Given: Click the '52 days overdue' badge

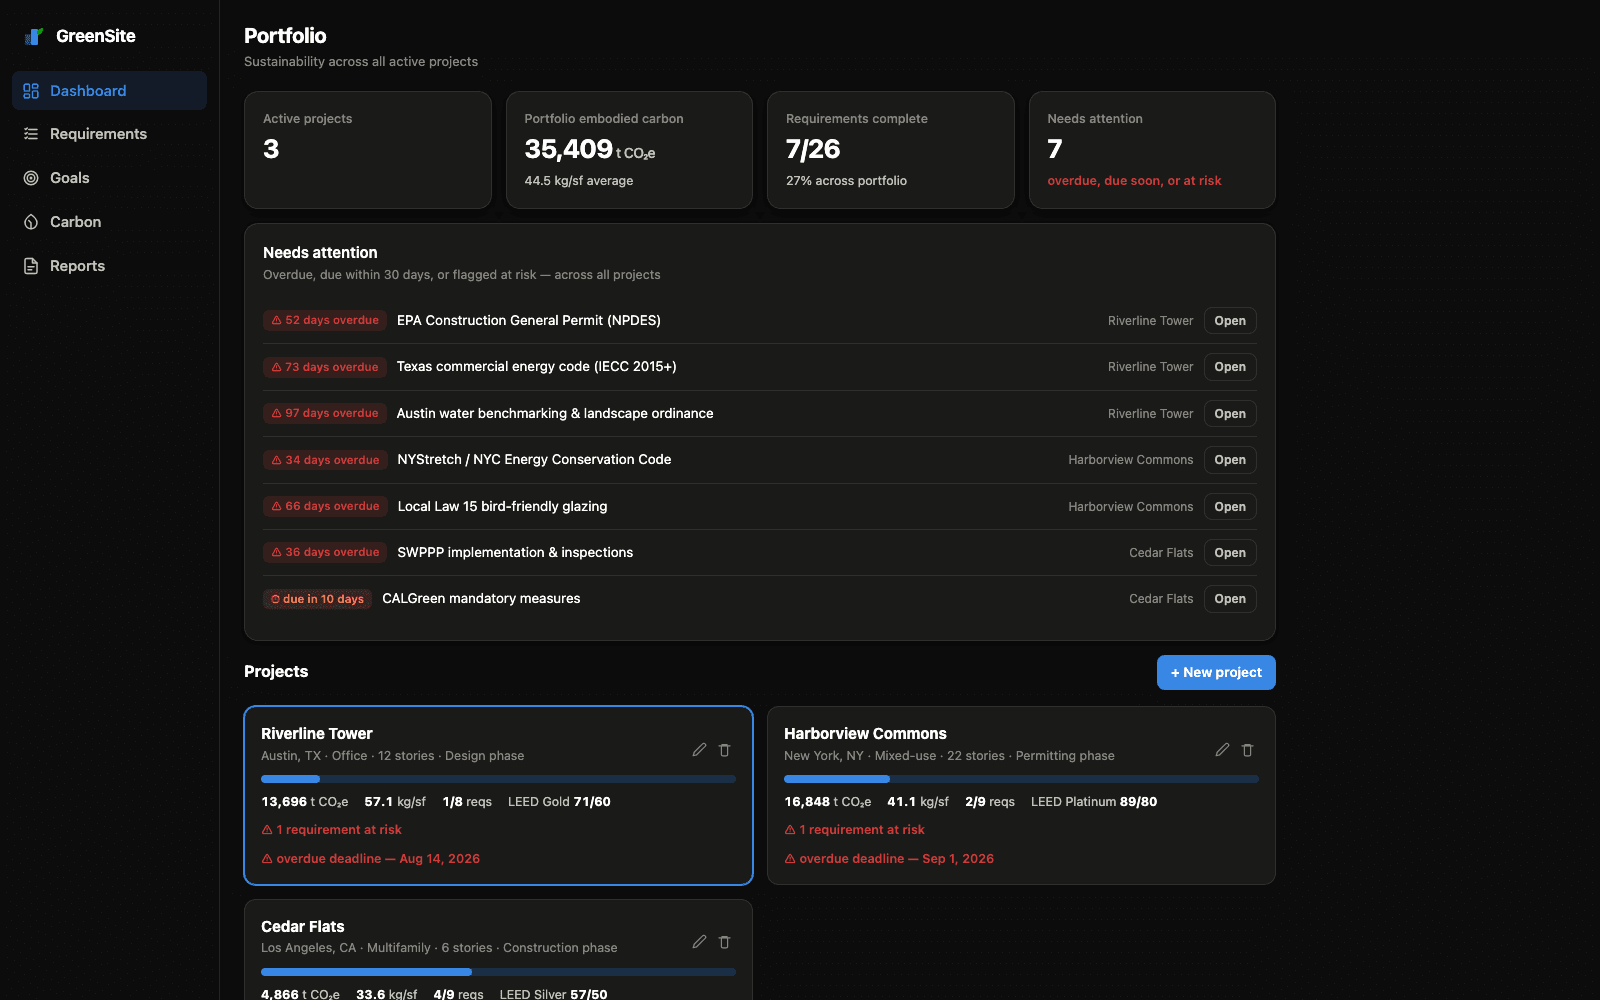Looking at the screenshot, I should tap(325, 321).
